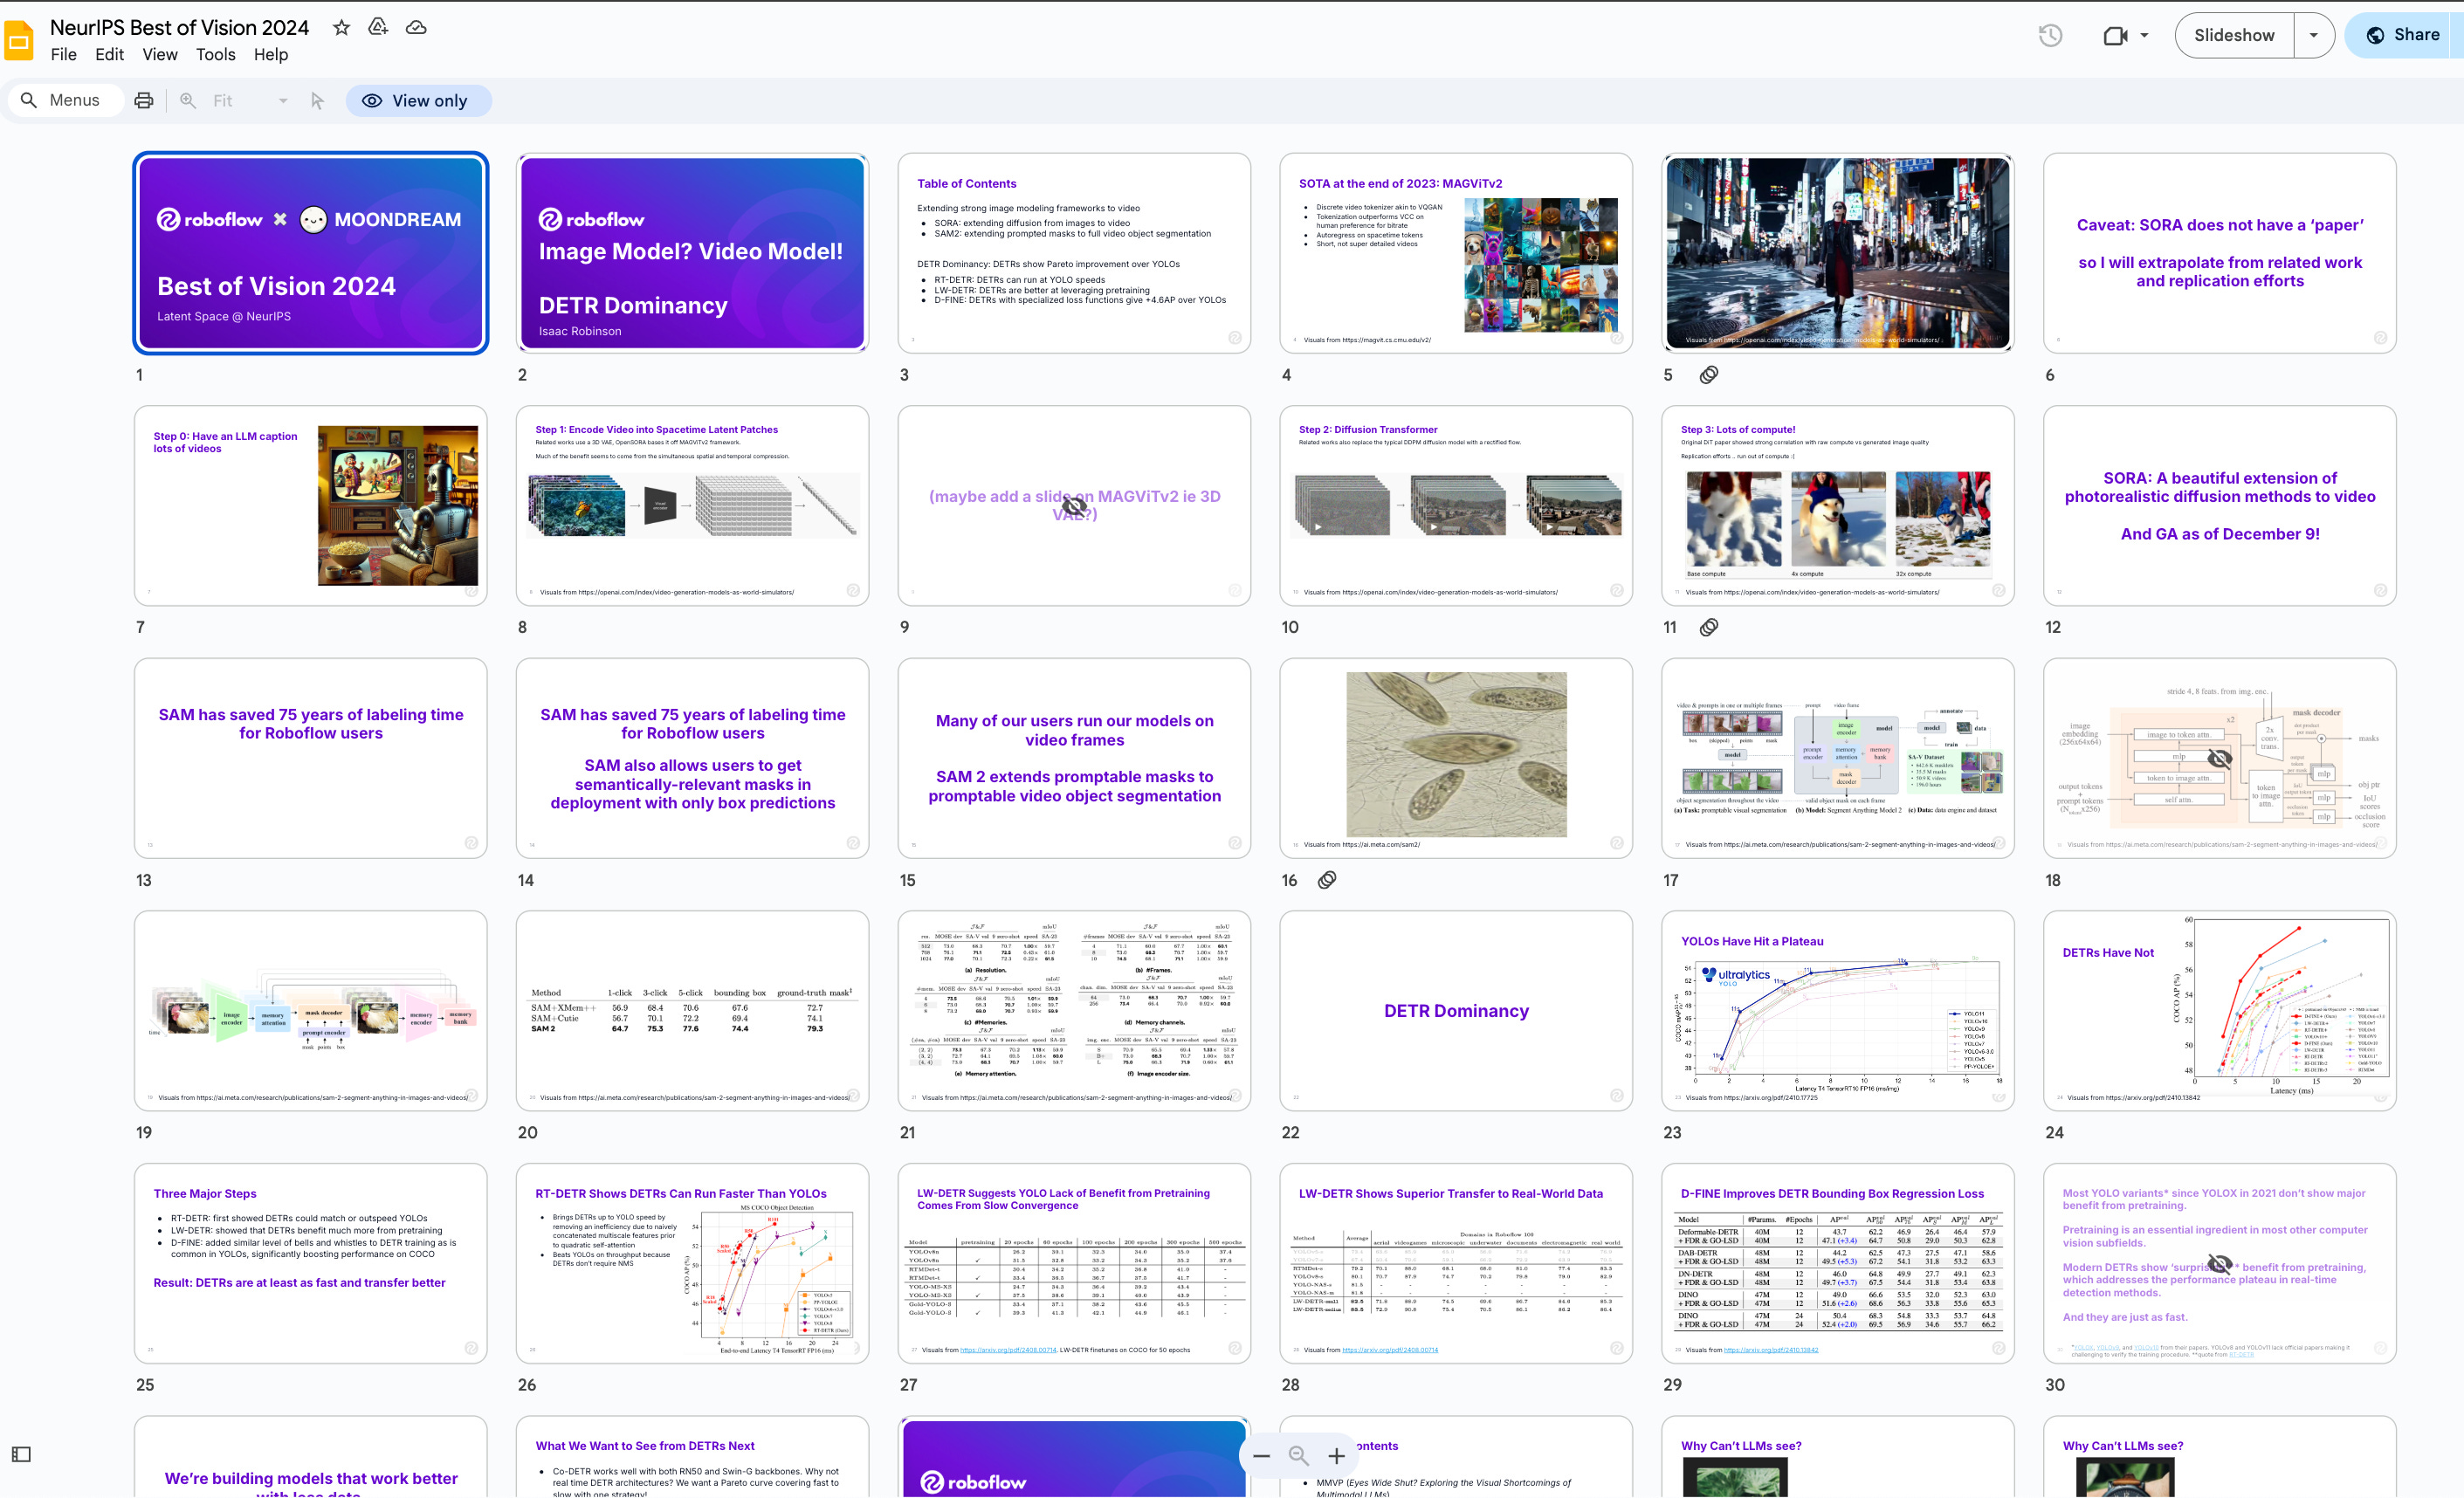Viewport: 2464px width, 1498px height.
Task: Open the Fit zoom level dropdown
Action: pyautogui.click(x=249, y=101)
